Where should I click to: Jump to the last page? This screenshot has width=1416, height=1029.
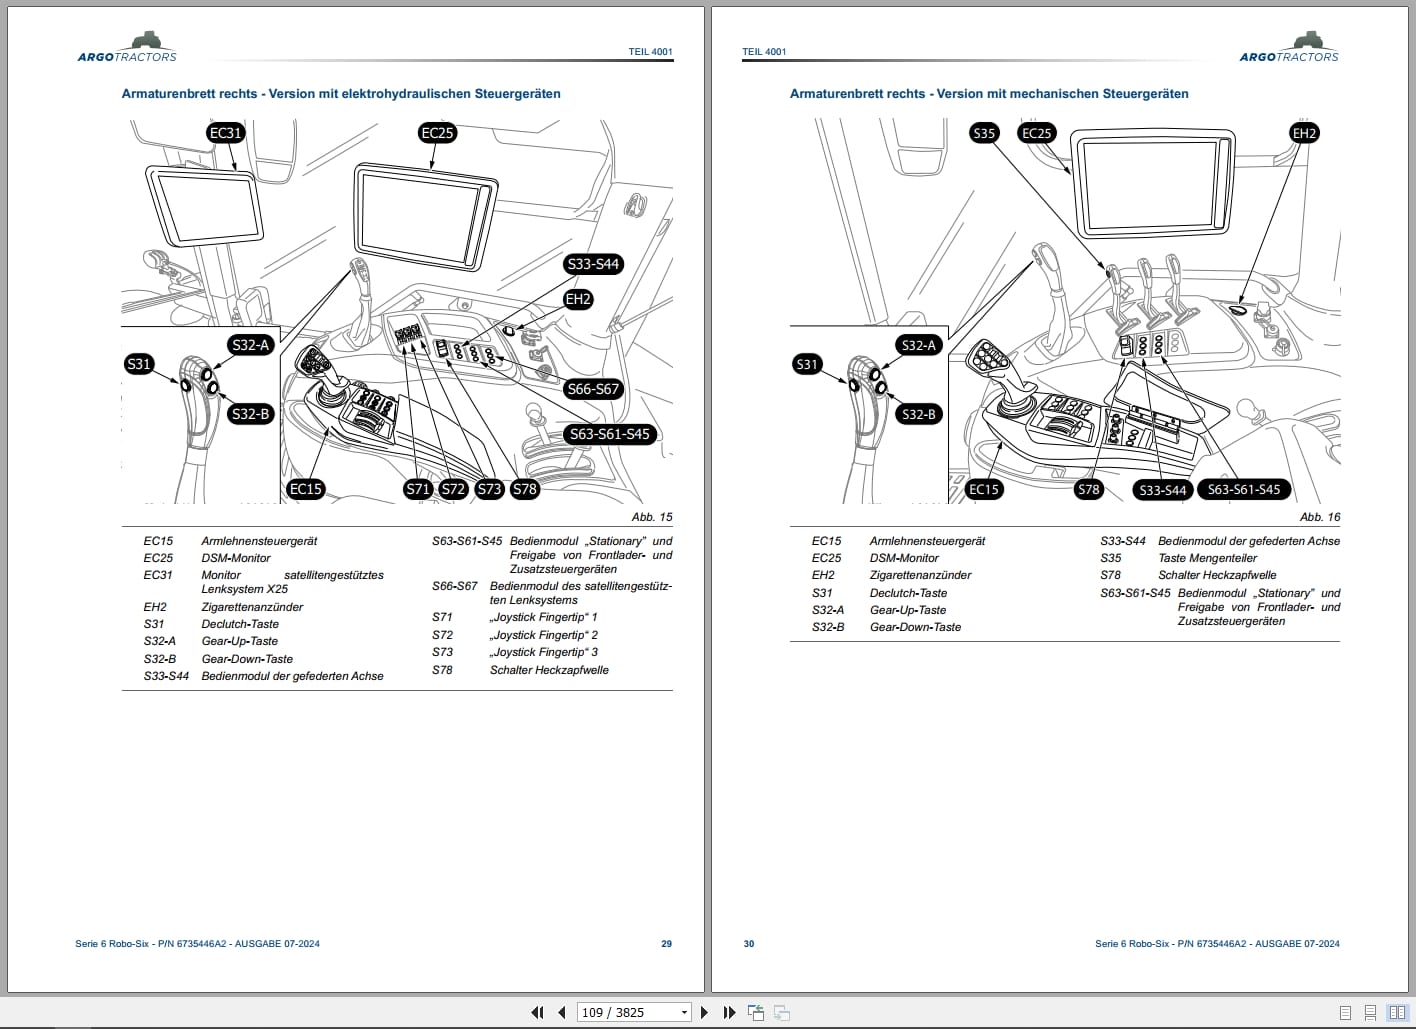pyautogui.click(x=729, y=1012)
